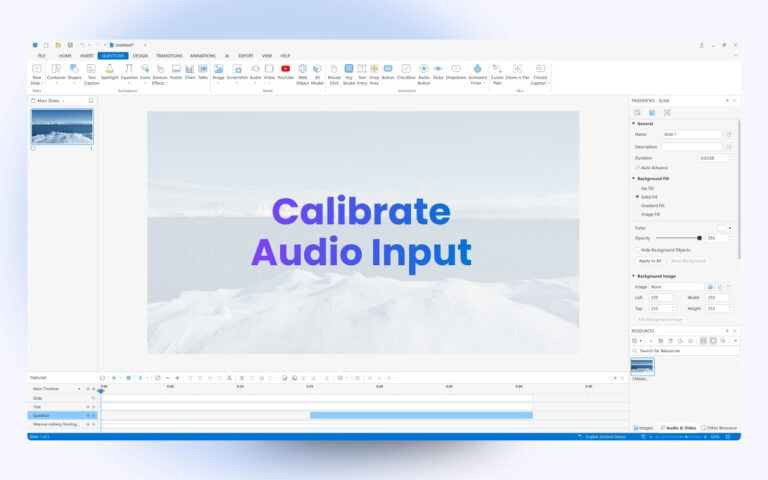Image resolution: width=768 pixels, height=480 pixels.
Task: Insert a Slider interaction object
Action: [438, 72]
